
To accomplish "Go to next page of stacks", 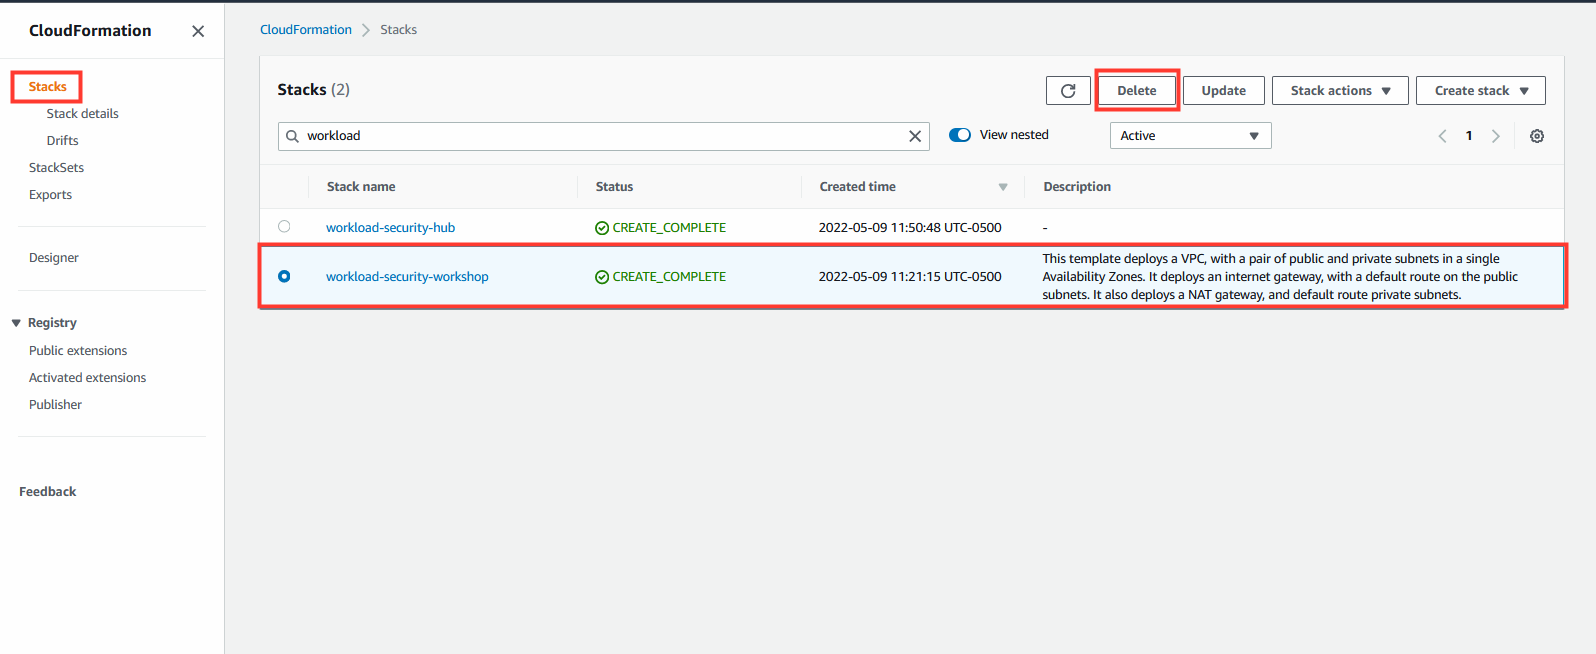I will click(x=1496, y=136).
